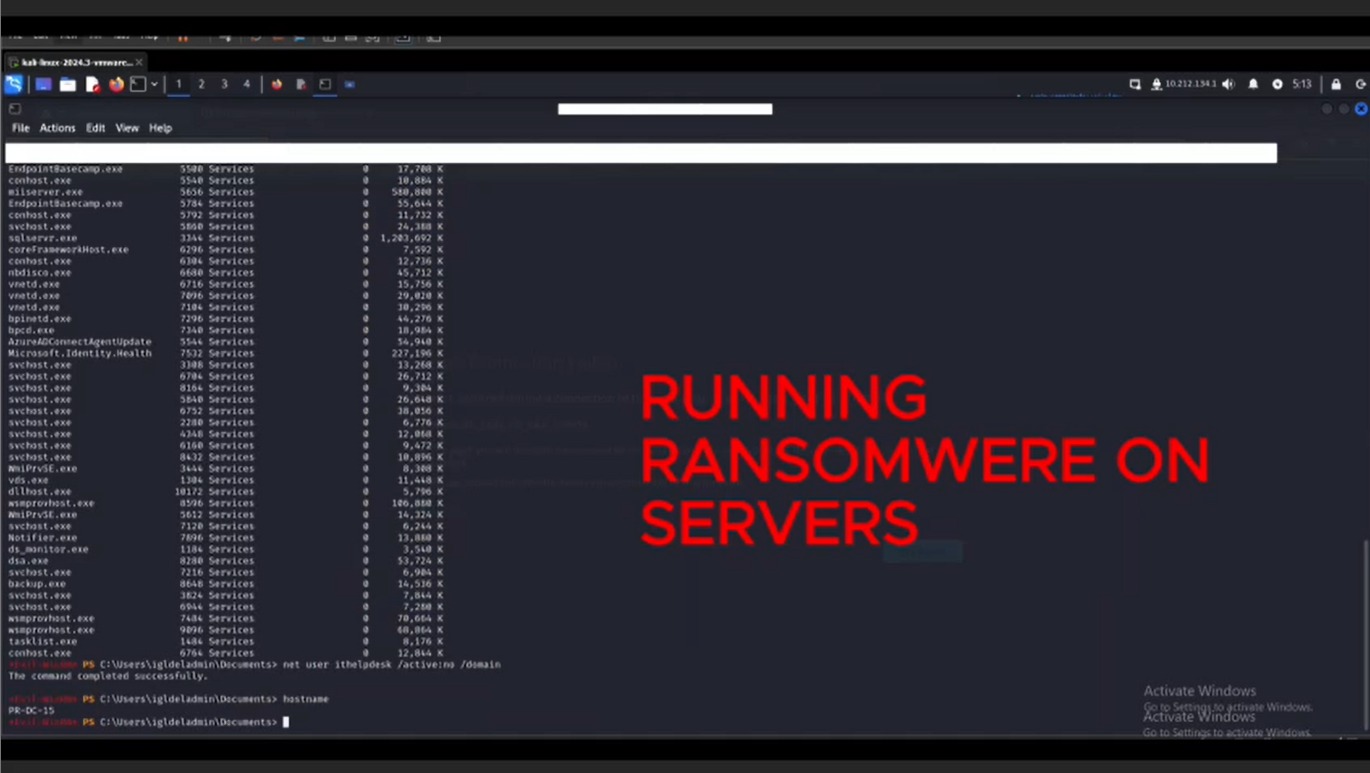Click the IP address 10.212.134.1 indicator
The width and height of the screenshot is (1370, 773).
1190,85
